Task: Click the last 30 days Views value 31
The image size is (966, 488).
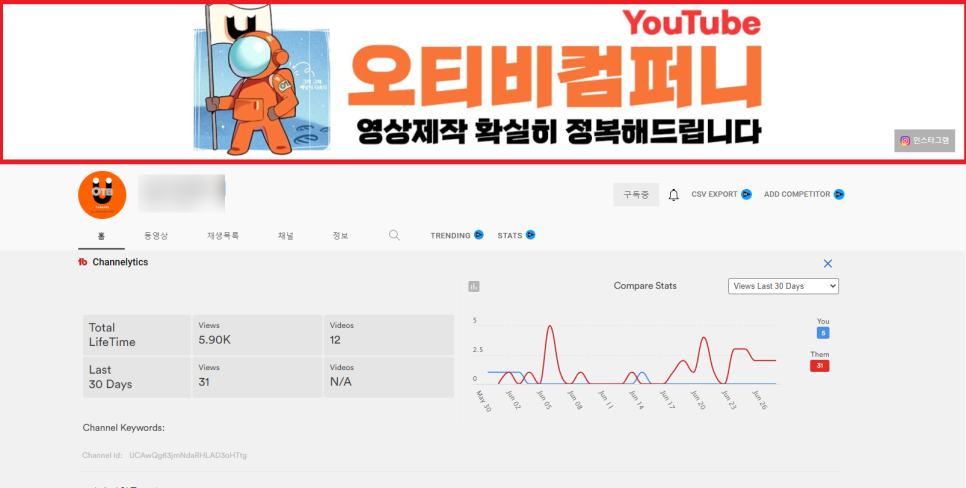Action: coord(204,382)
